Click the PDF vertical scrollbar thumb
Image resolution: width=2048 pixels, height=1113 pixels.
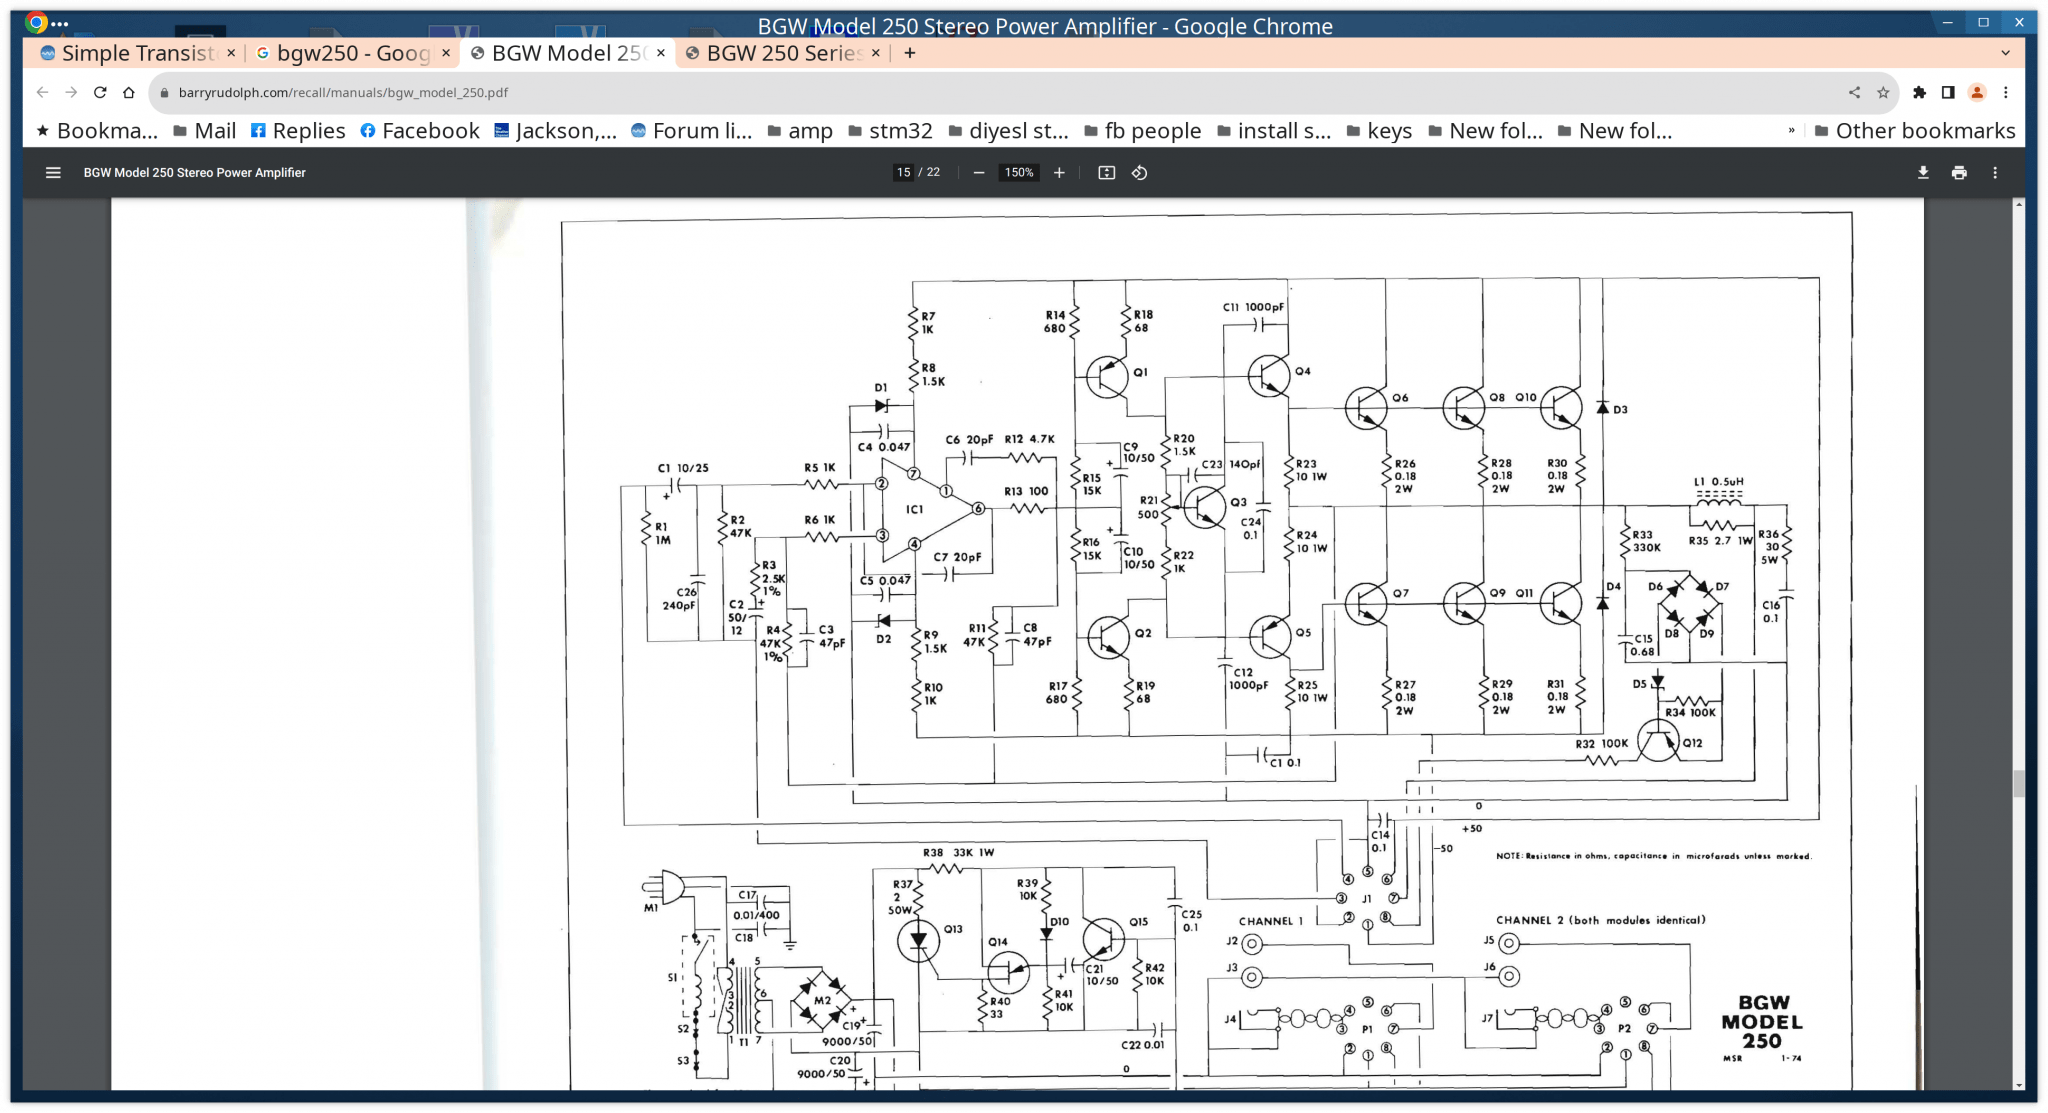2018,783
